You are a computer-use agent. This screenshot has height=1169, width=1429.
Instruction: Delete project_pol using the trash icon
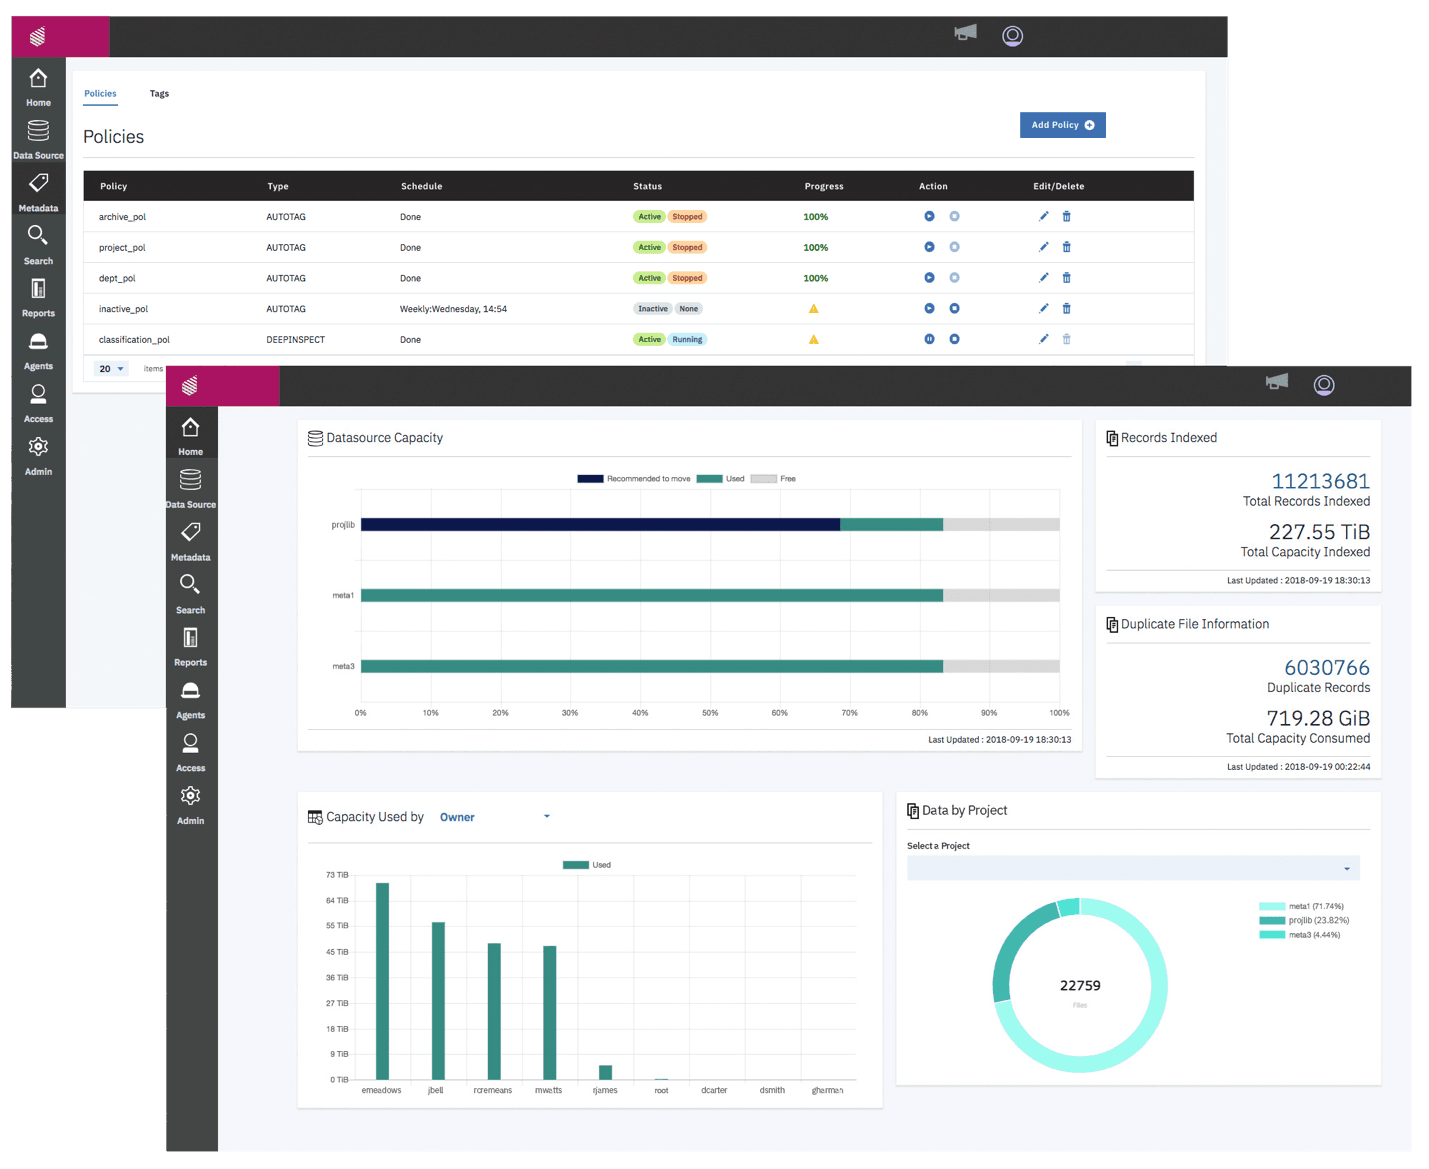(x=1066, y=247)
